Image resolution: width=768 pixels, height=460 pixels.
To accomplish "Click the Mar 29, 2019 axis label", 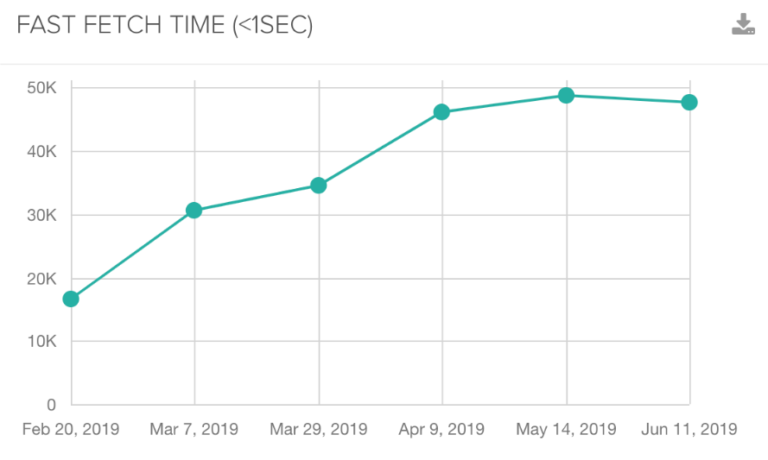I will (x=318, y=430).
